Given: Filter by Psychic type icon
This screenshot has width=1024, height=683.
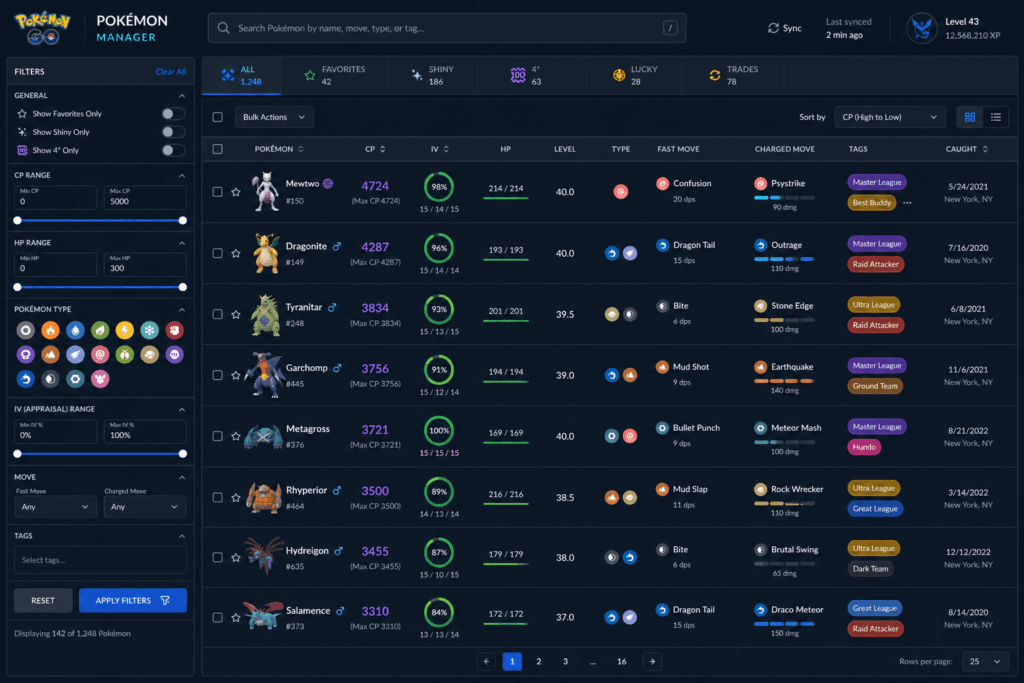Looking at the screenshot, I should [x=100, y=355].
